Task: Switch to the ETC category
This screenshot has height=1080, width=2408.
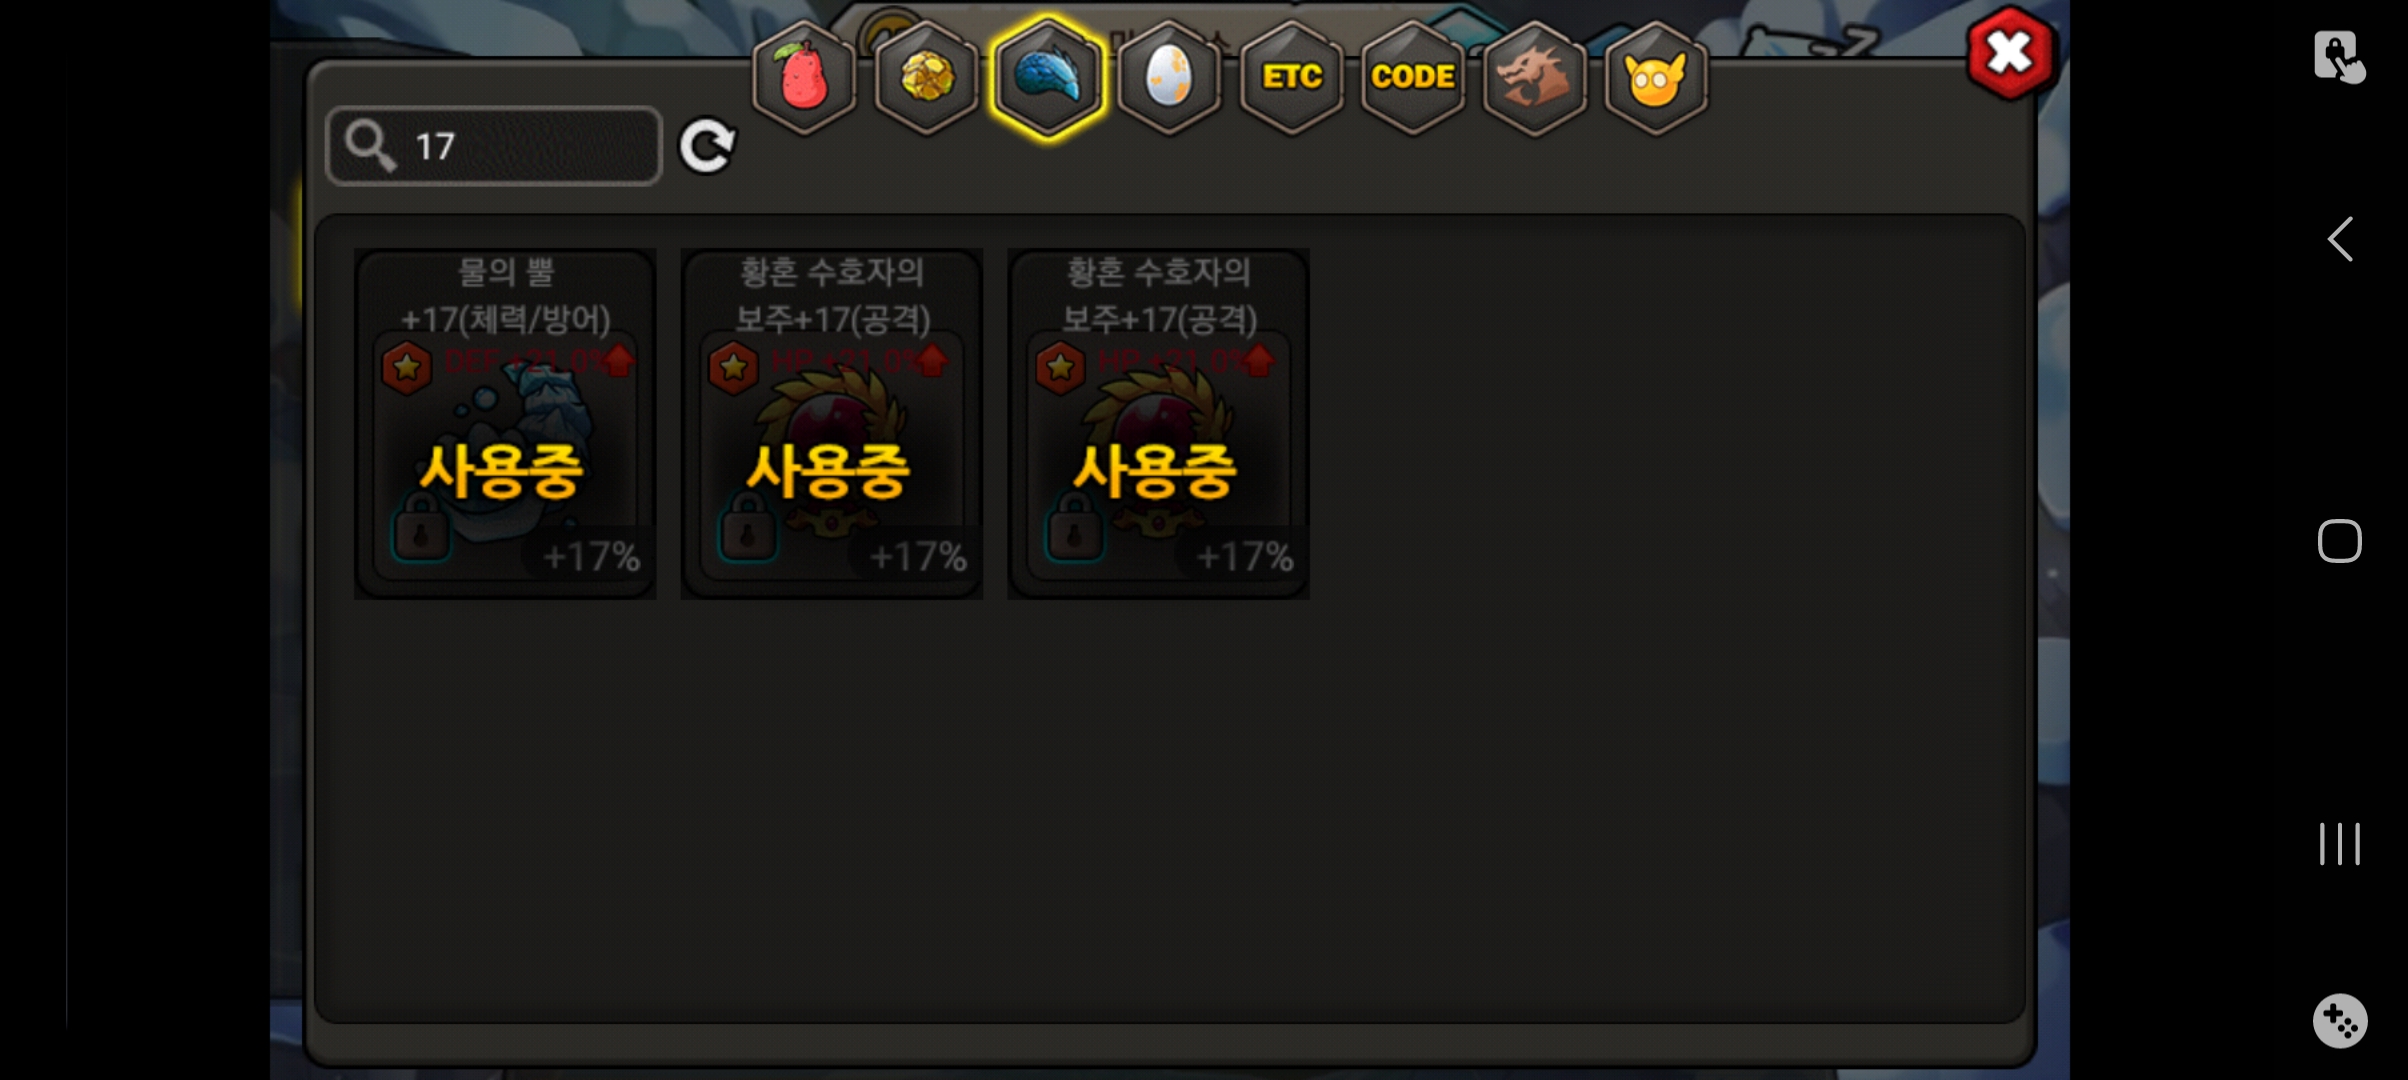Action: click(x=1292, y=78)
